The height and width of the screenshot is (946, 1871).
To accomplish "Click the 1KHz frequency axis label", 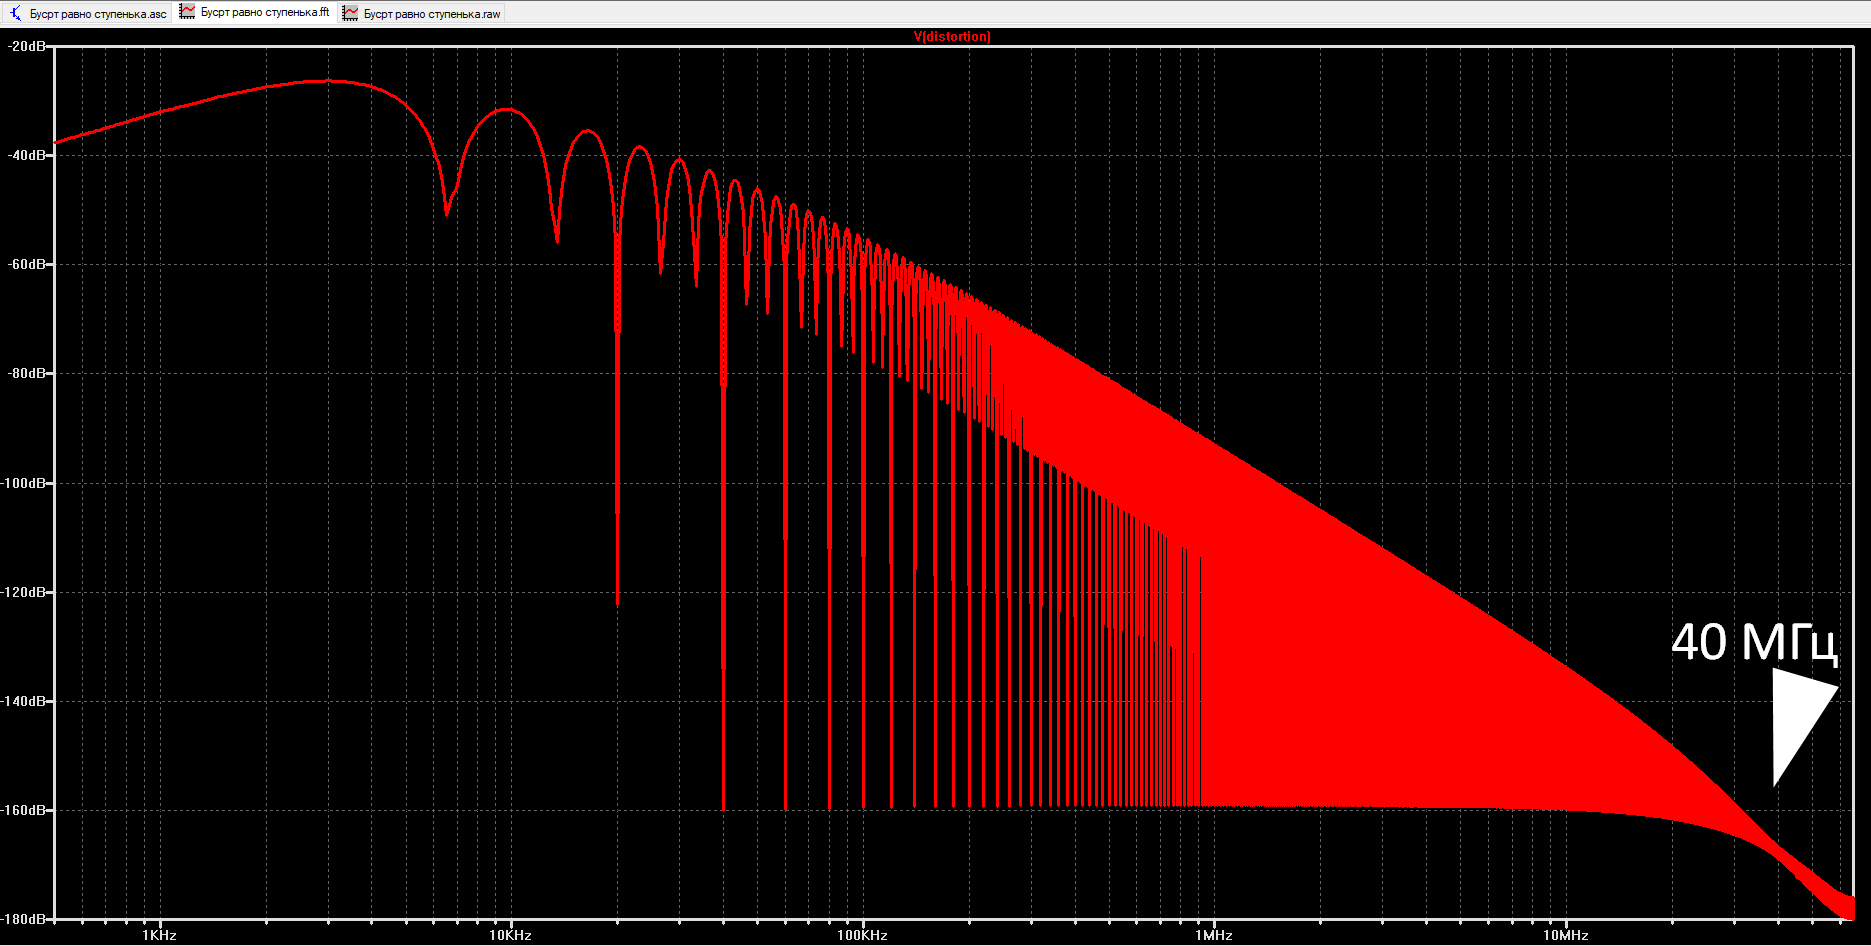I will 159,935.
